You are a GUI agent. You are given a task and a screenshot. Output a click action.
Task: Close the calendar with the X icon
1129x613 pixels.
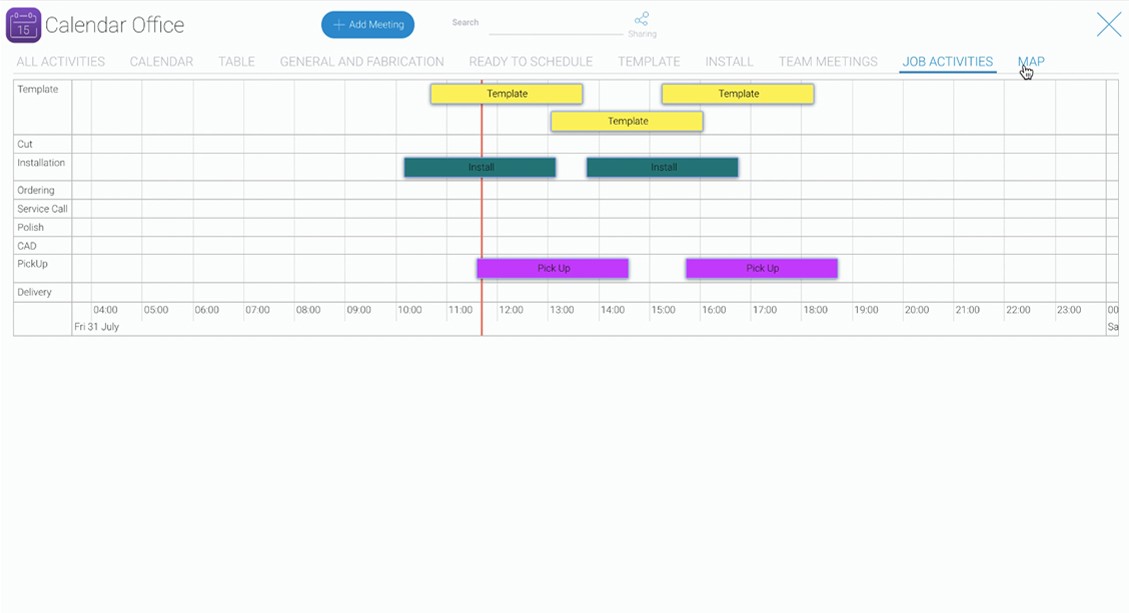[1109, 24]
